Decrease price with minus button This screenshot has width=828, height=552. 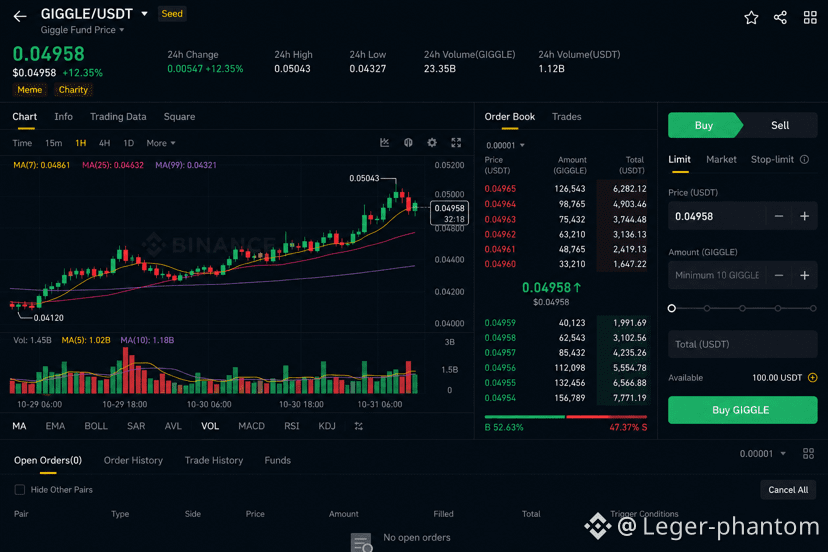click(x=778, y=216)
